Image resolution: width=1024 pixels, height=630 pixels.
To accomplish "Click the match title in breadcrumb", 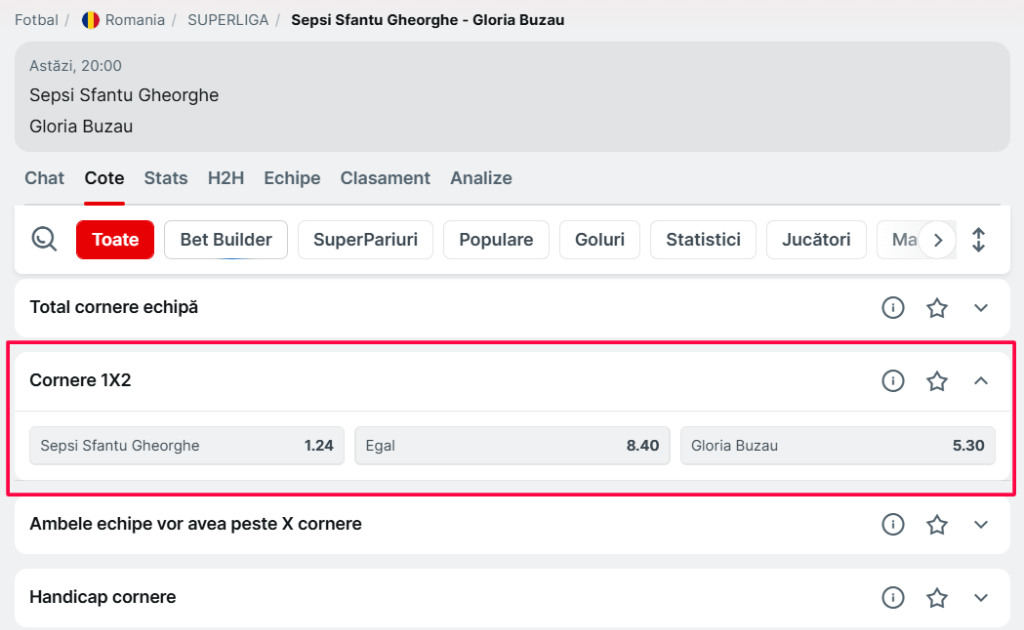I will tap(428, 20).
